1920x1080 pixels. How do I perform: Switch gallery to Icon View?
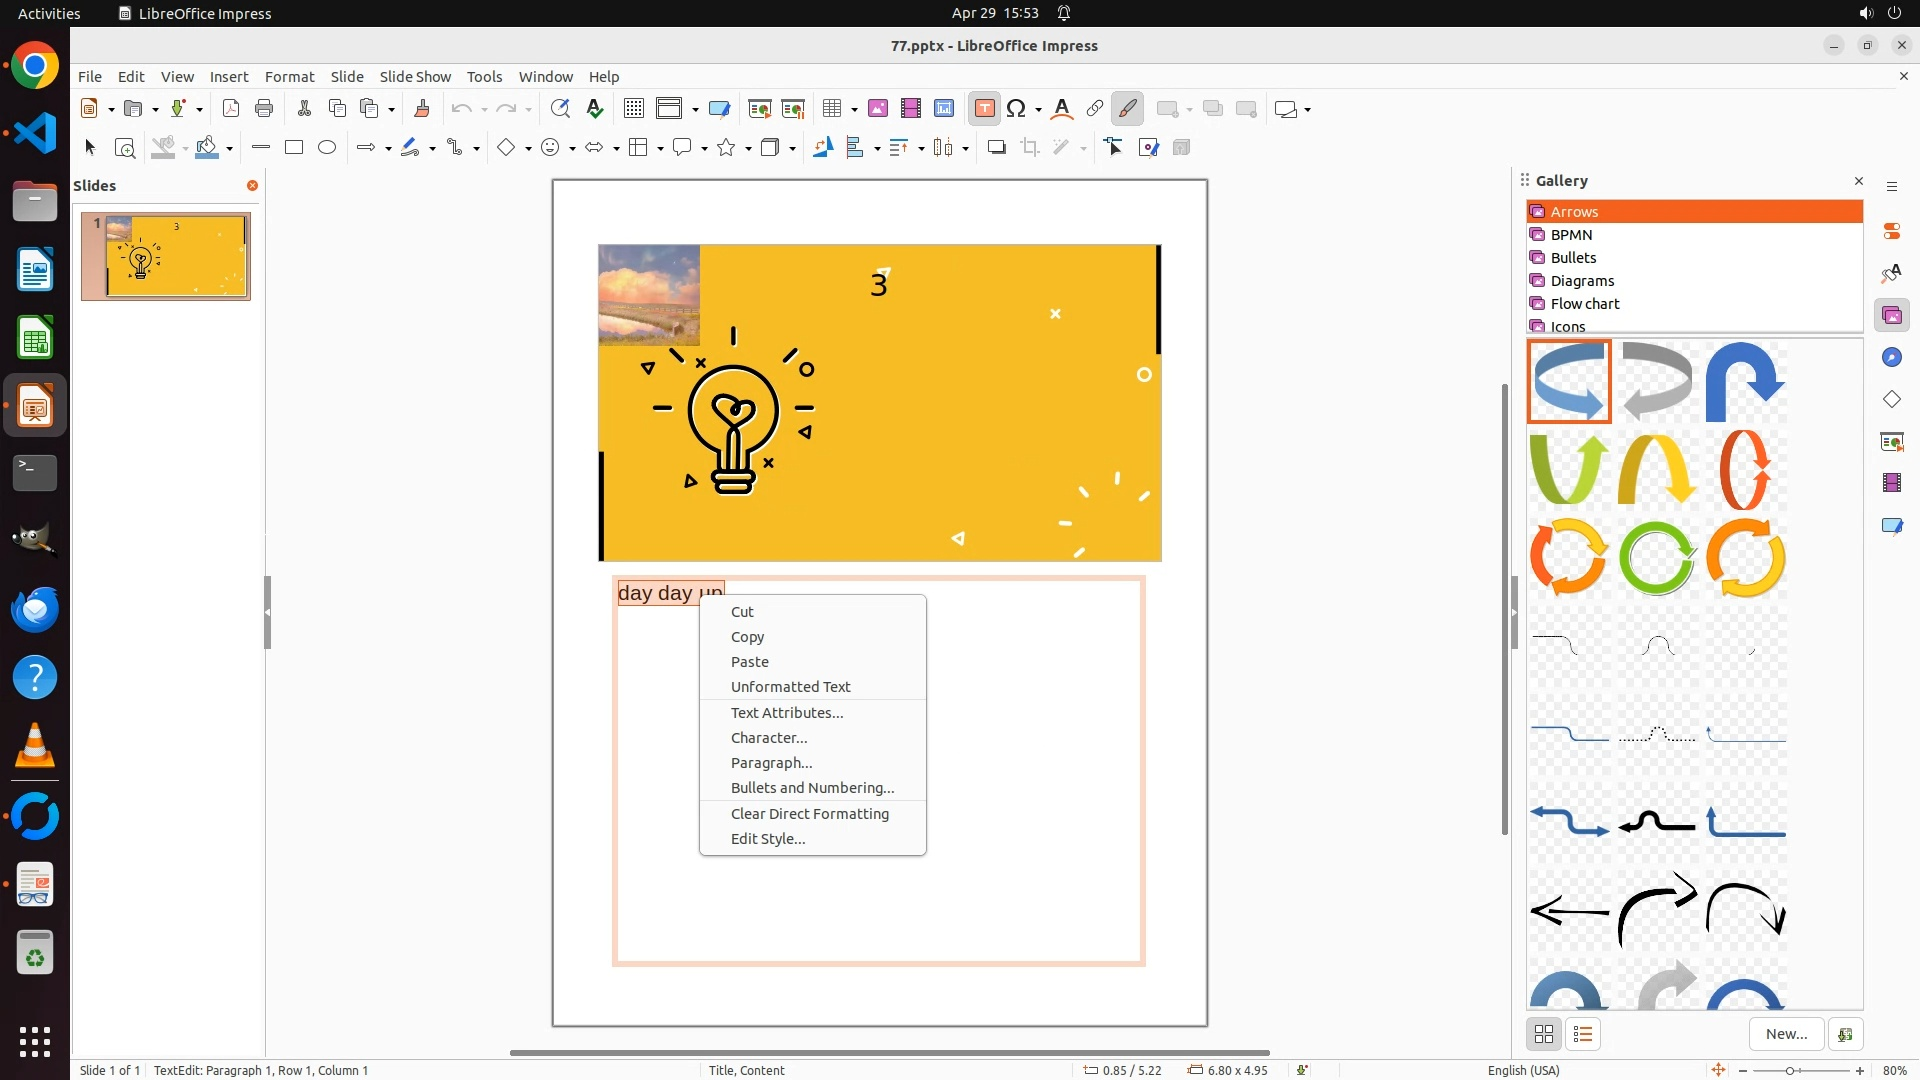1544,1034
